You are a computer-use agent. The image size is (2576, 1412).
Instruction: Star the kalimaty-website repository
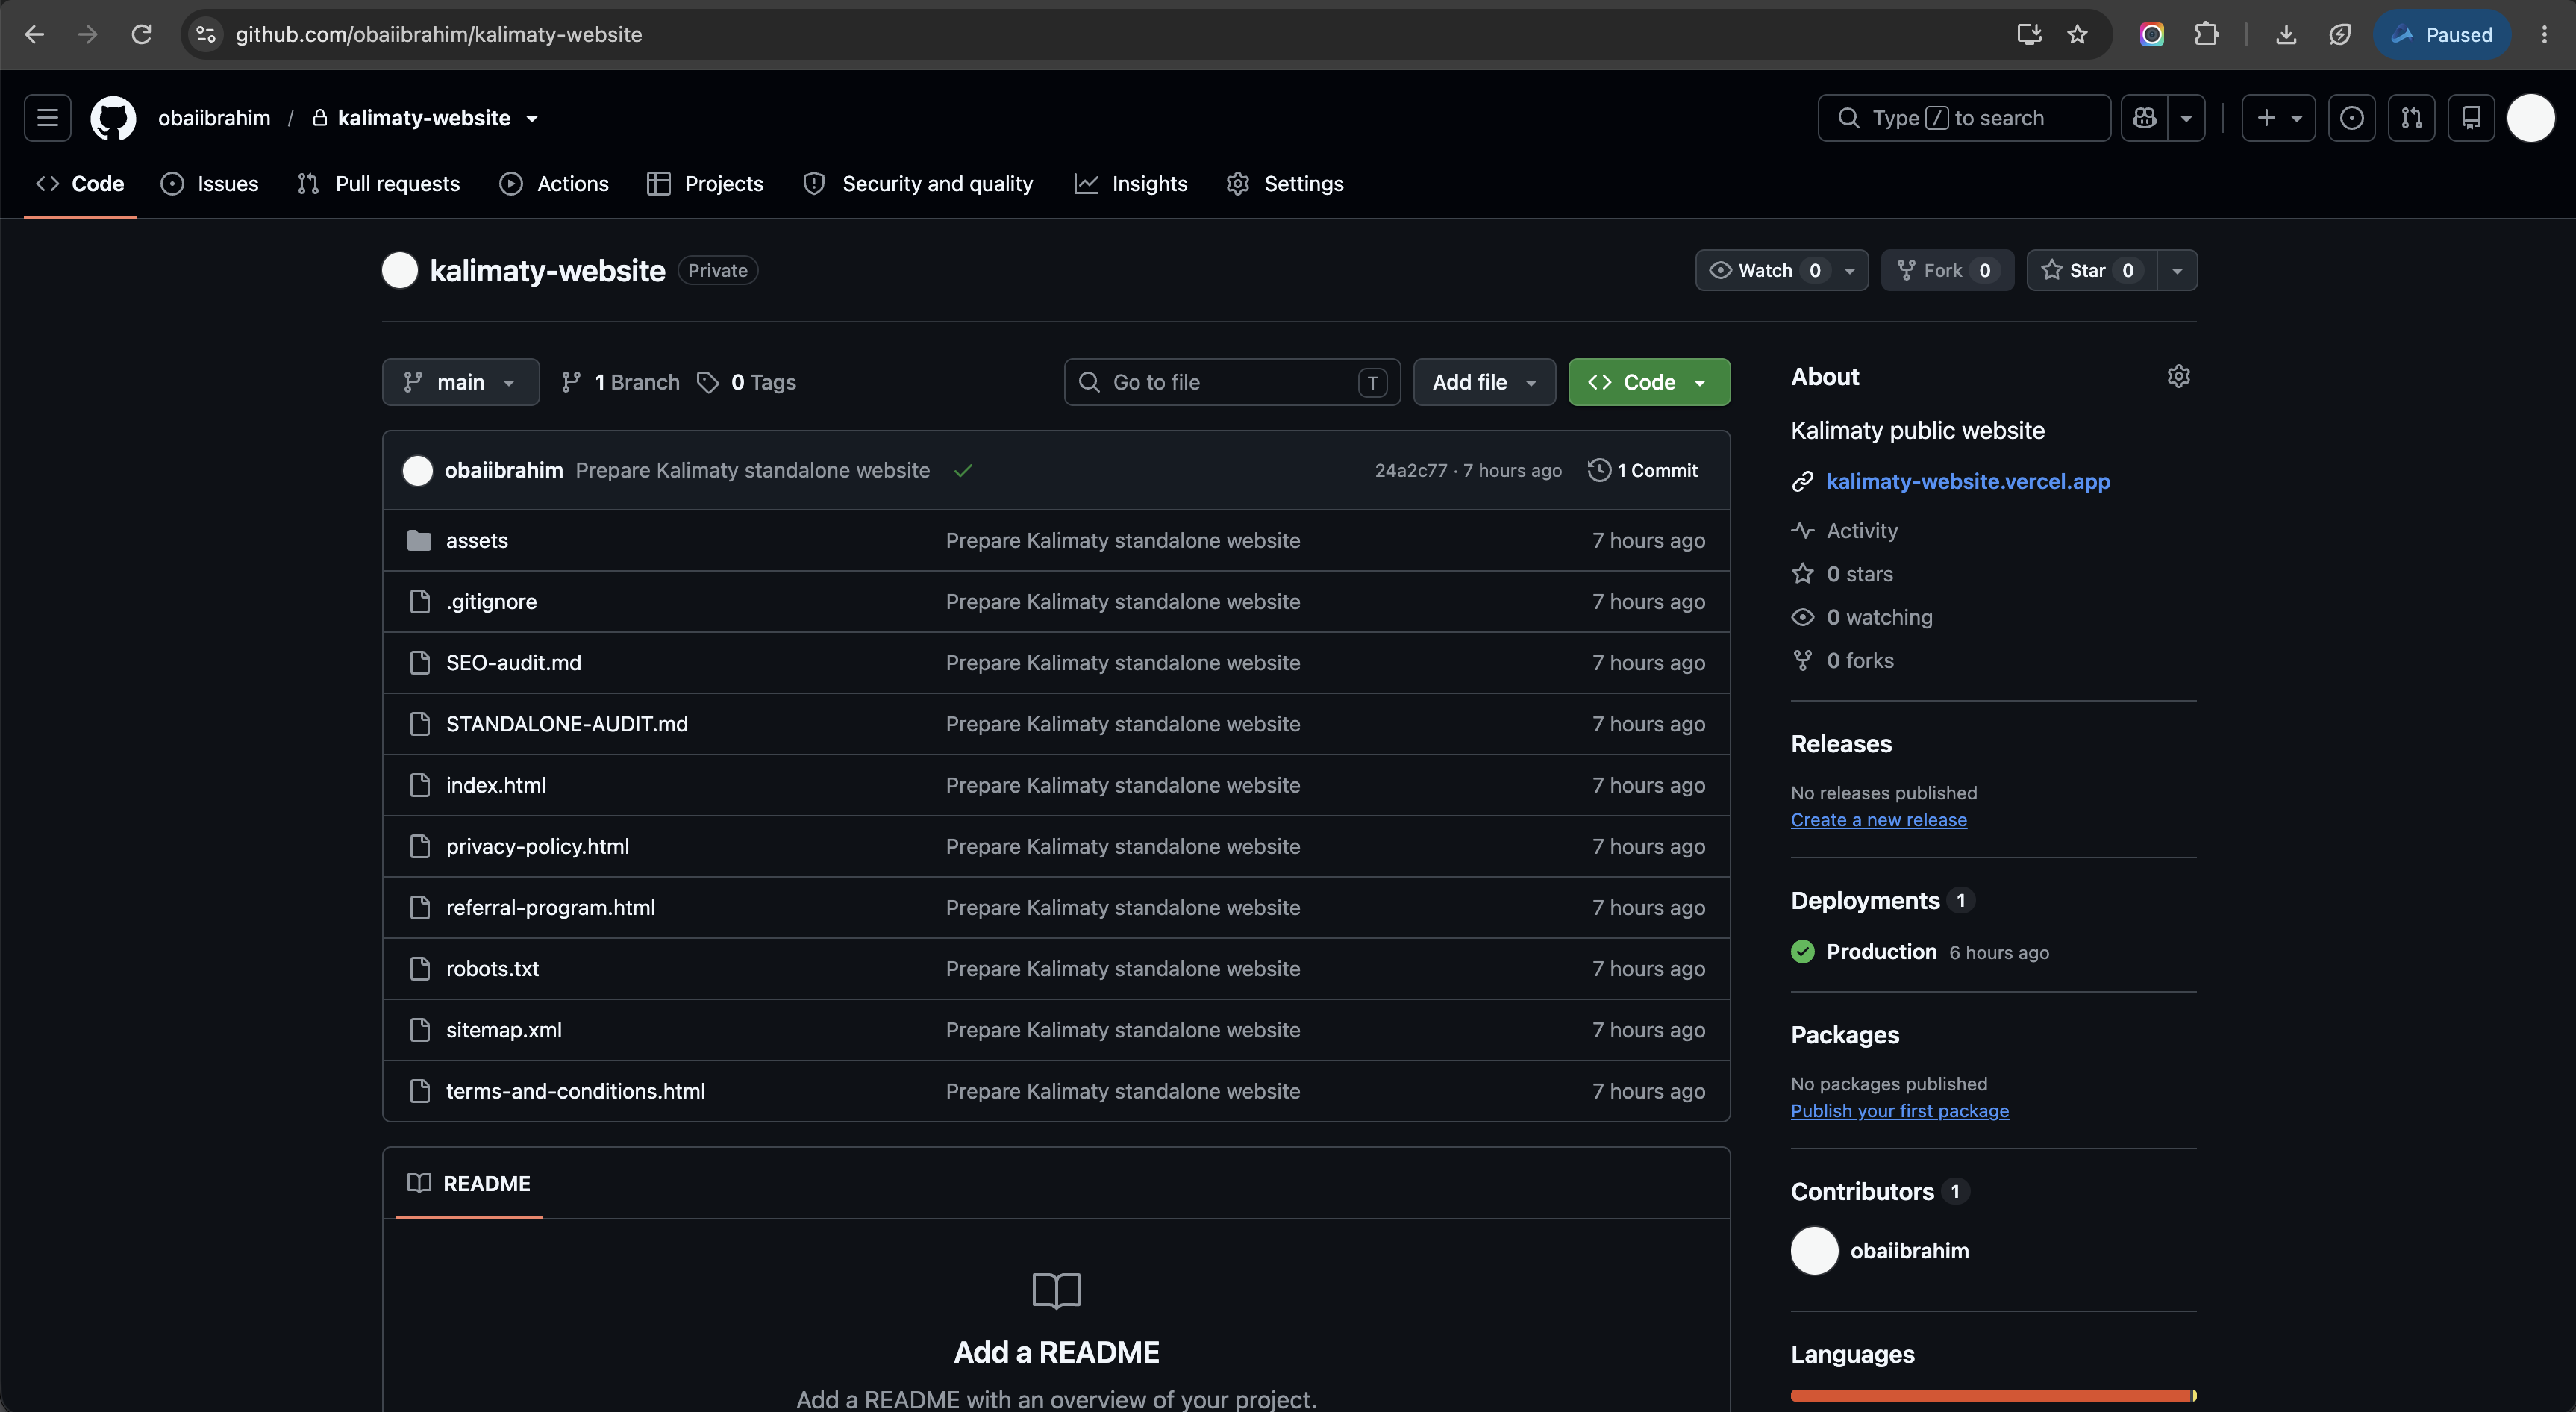[2090, 270]
